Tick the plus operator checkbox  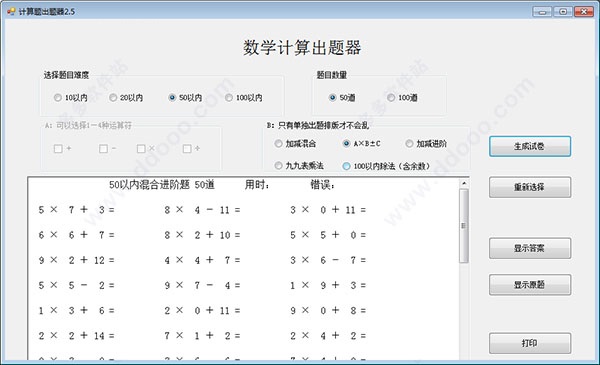(58, 148)
